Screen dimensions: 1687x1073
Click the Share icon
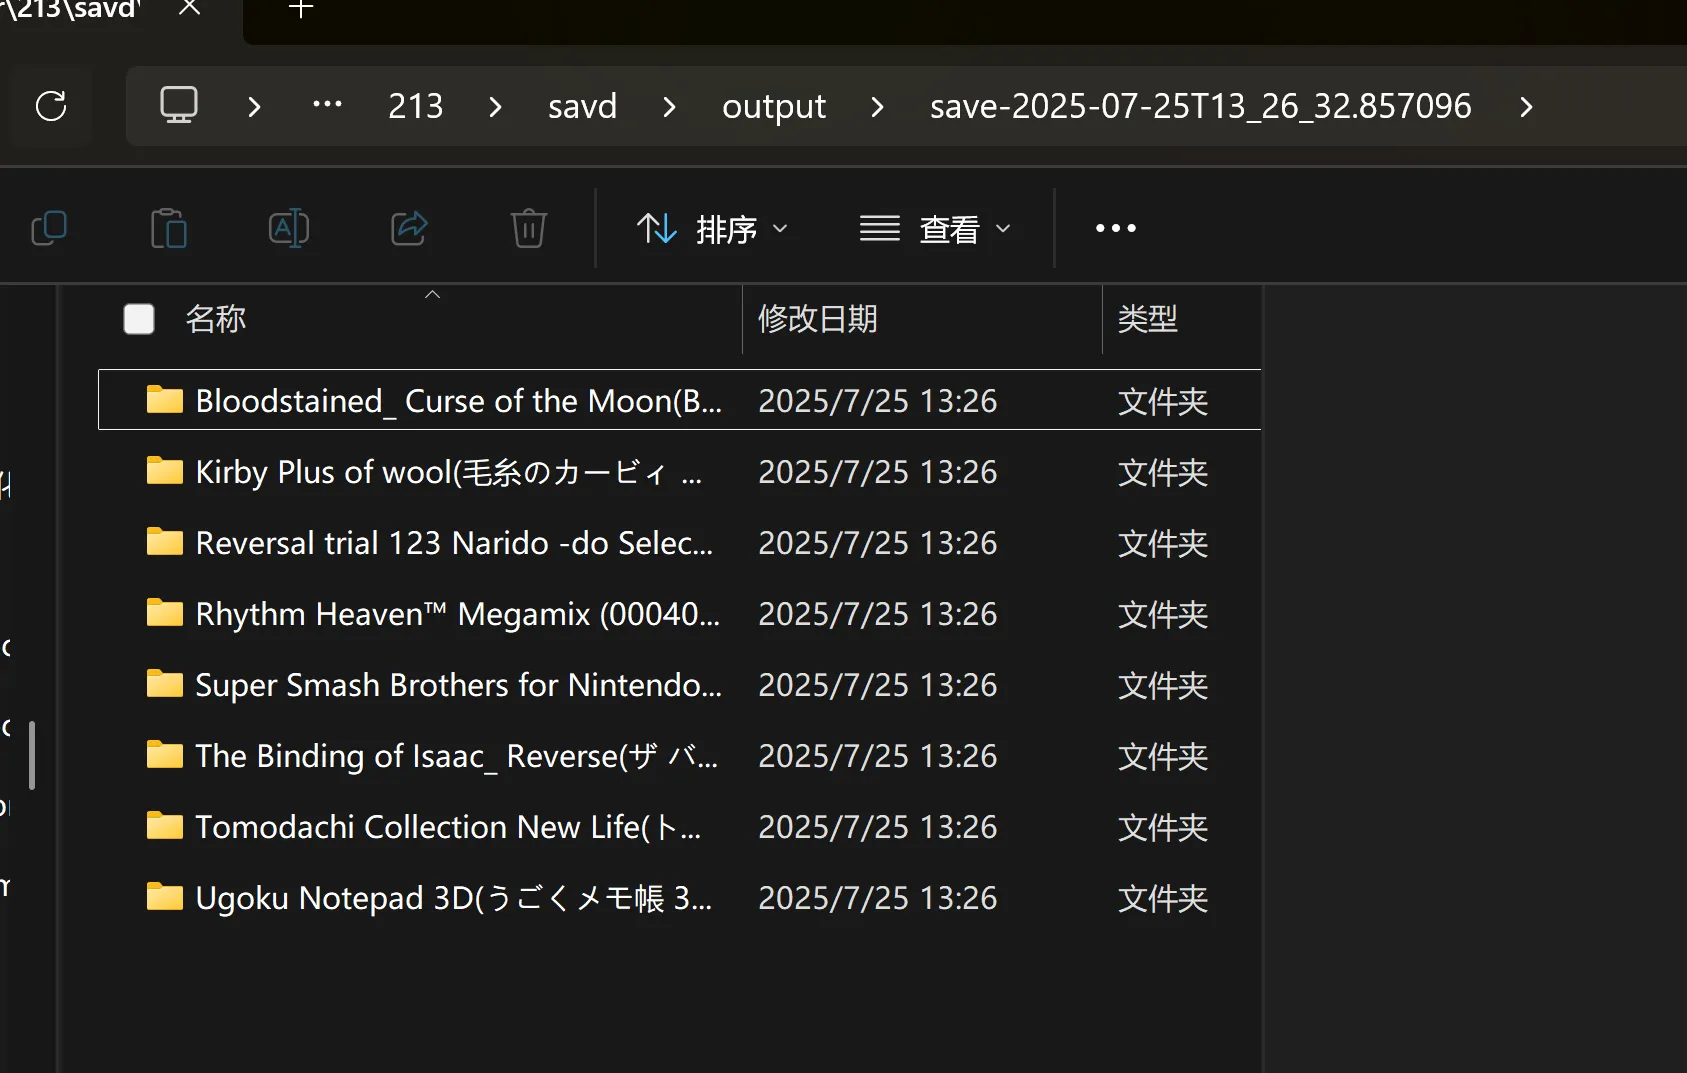[409, 229]
